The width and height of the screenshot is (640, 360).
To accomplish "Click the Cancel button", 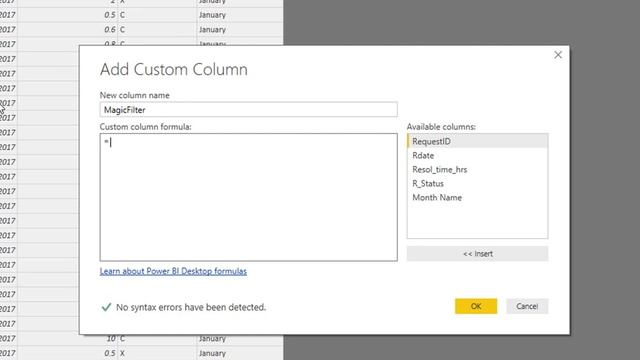I will tap(527, 306).
